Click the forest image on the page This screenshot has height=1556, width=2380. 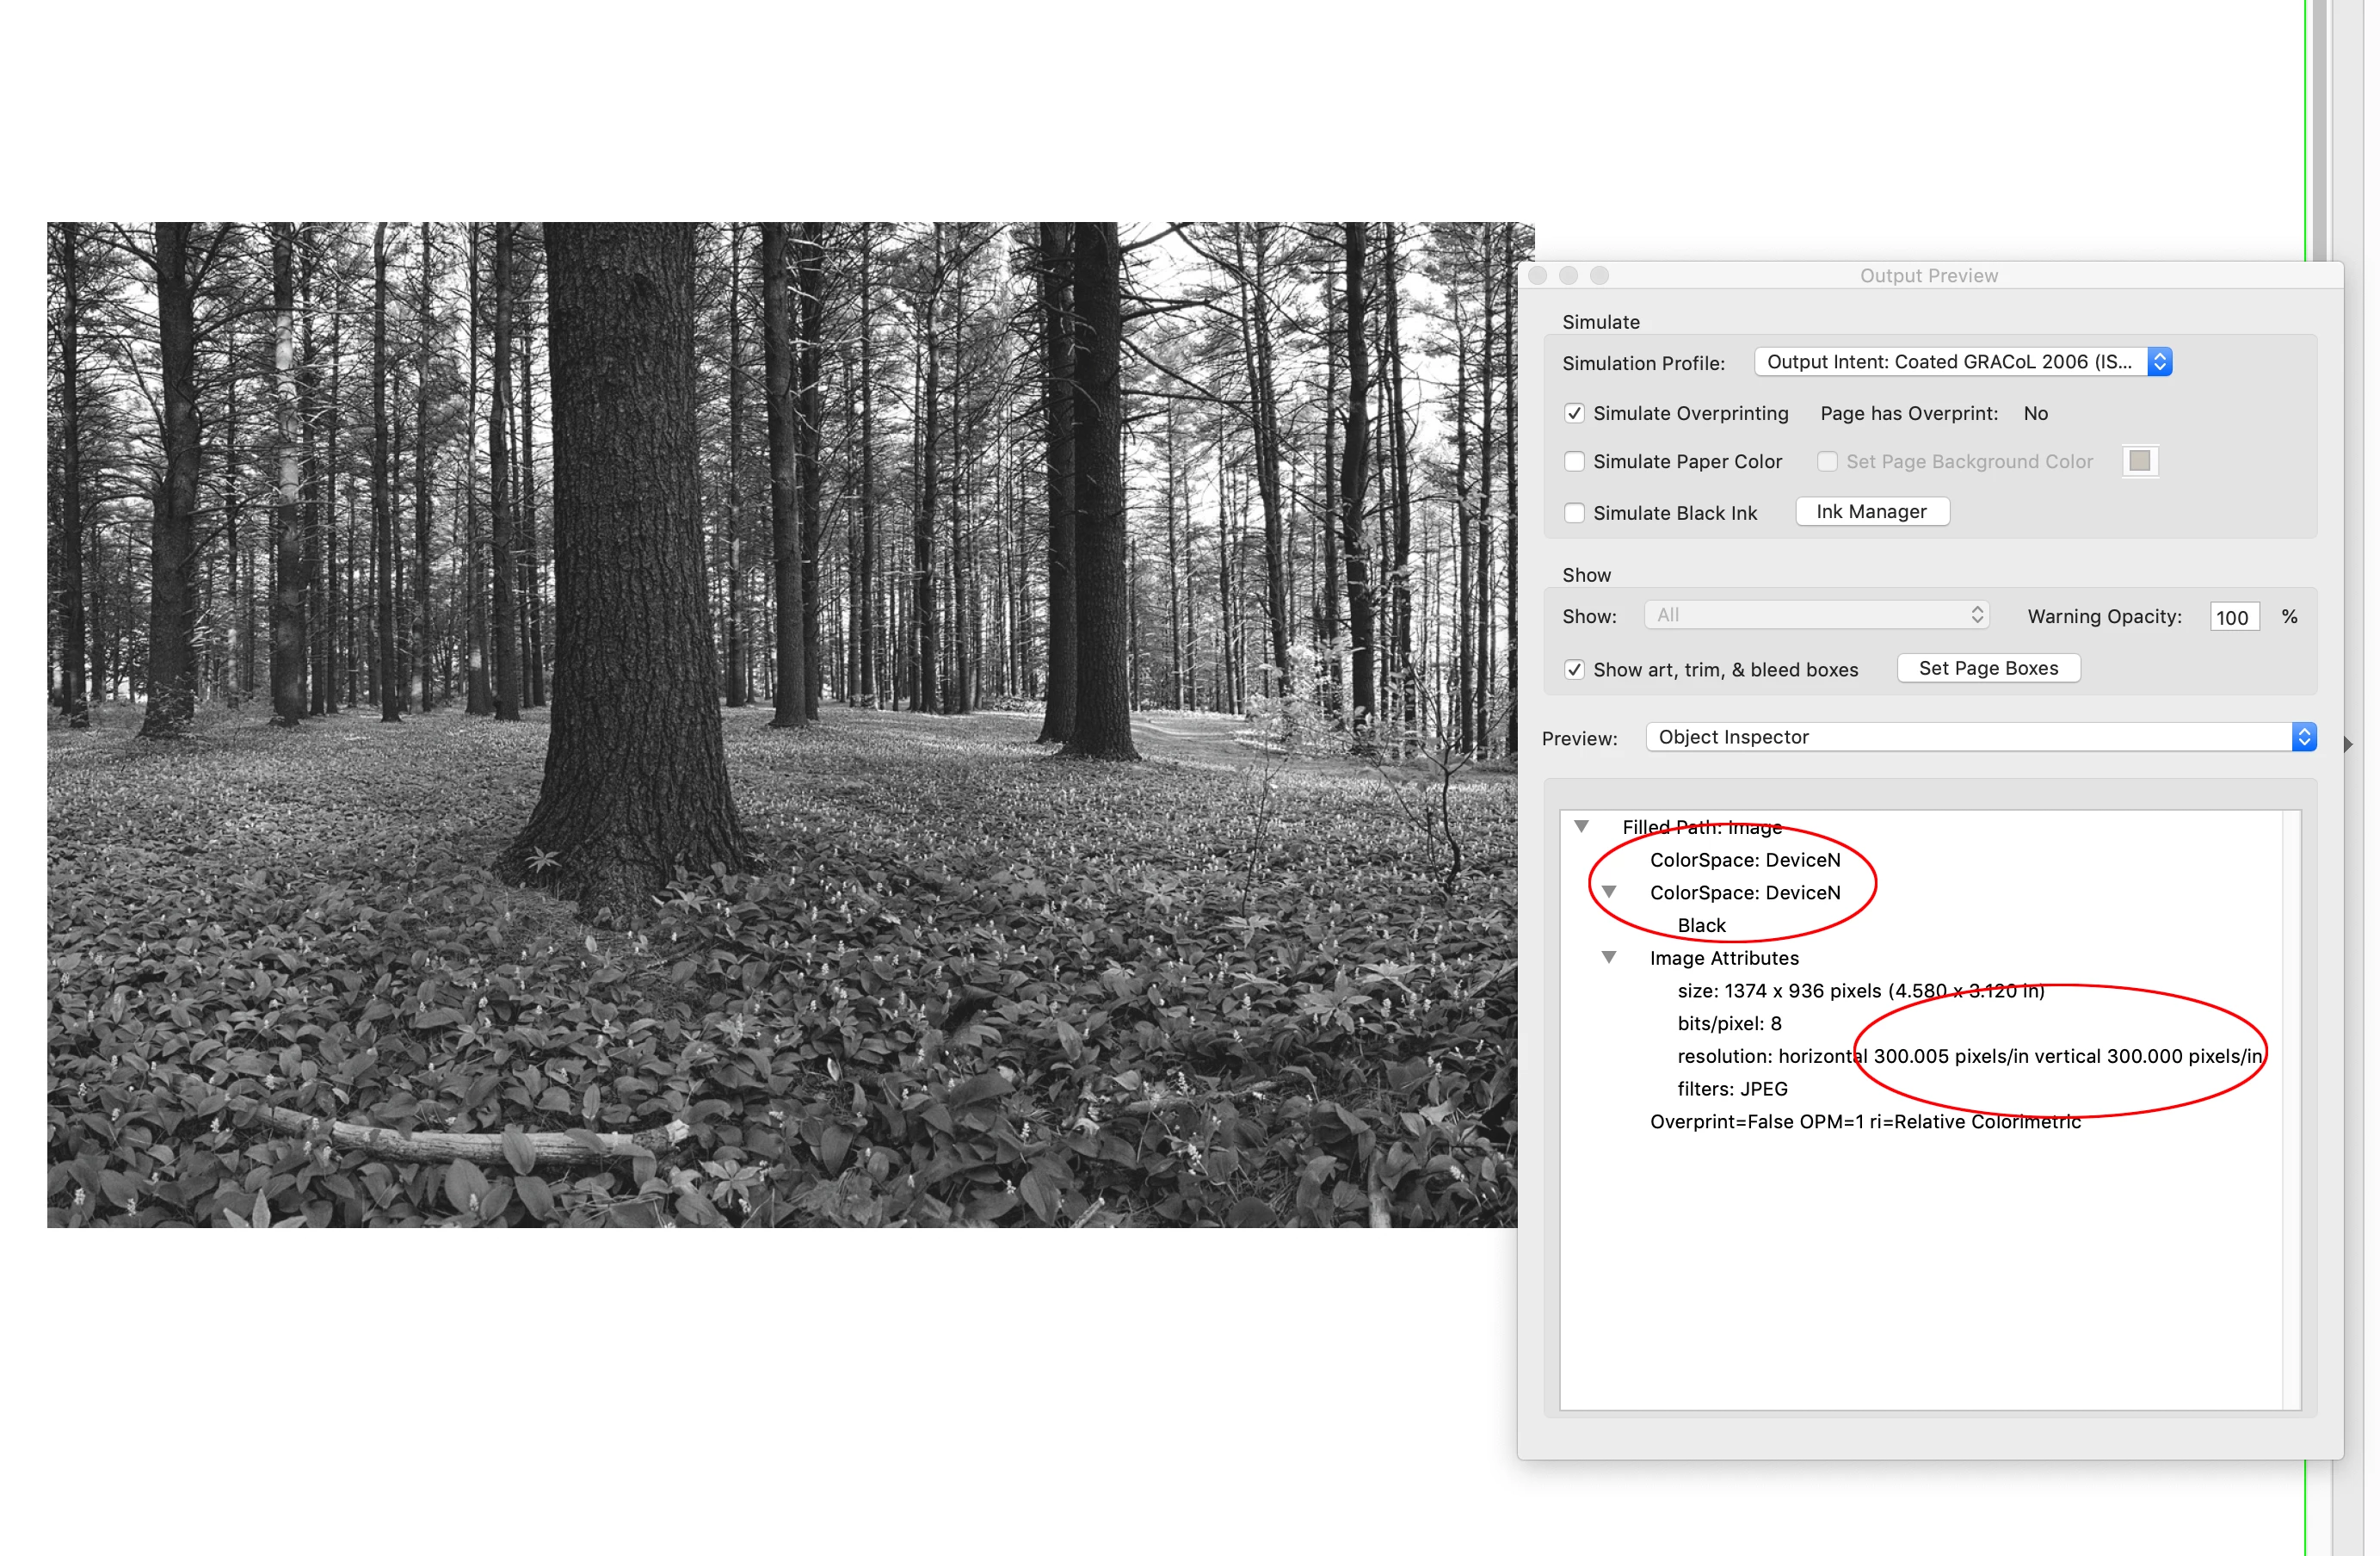780,724
